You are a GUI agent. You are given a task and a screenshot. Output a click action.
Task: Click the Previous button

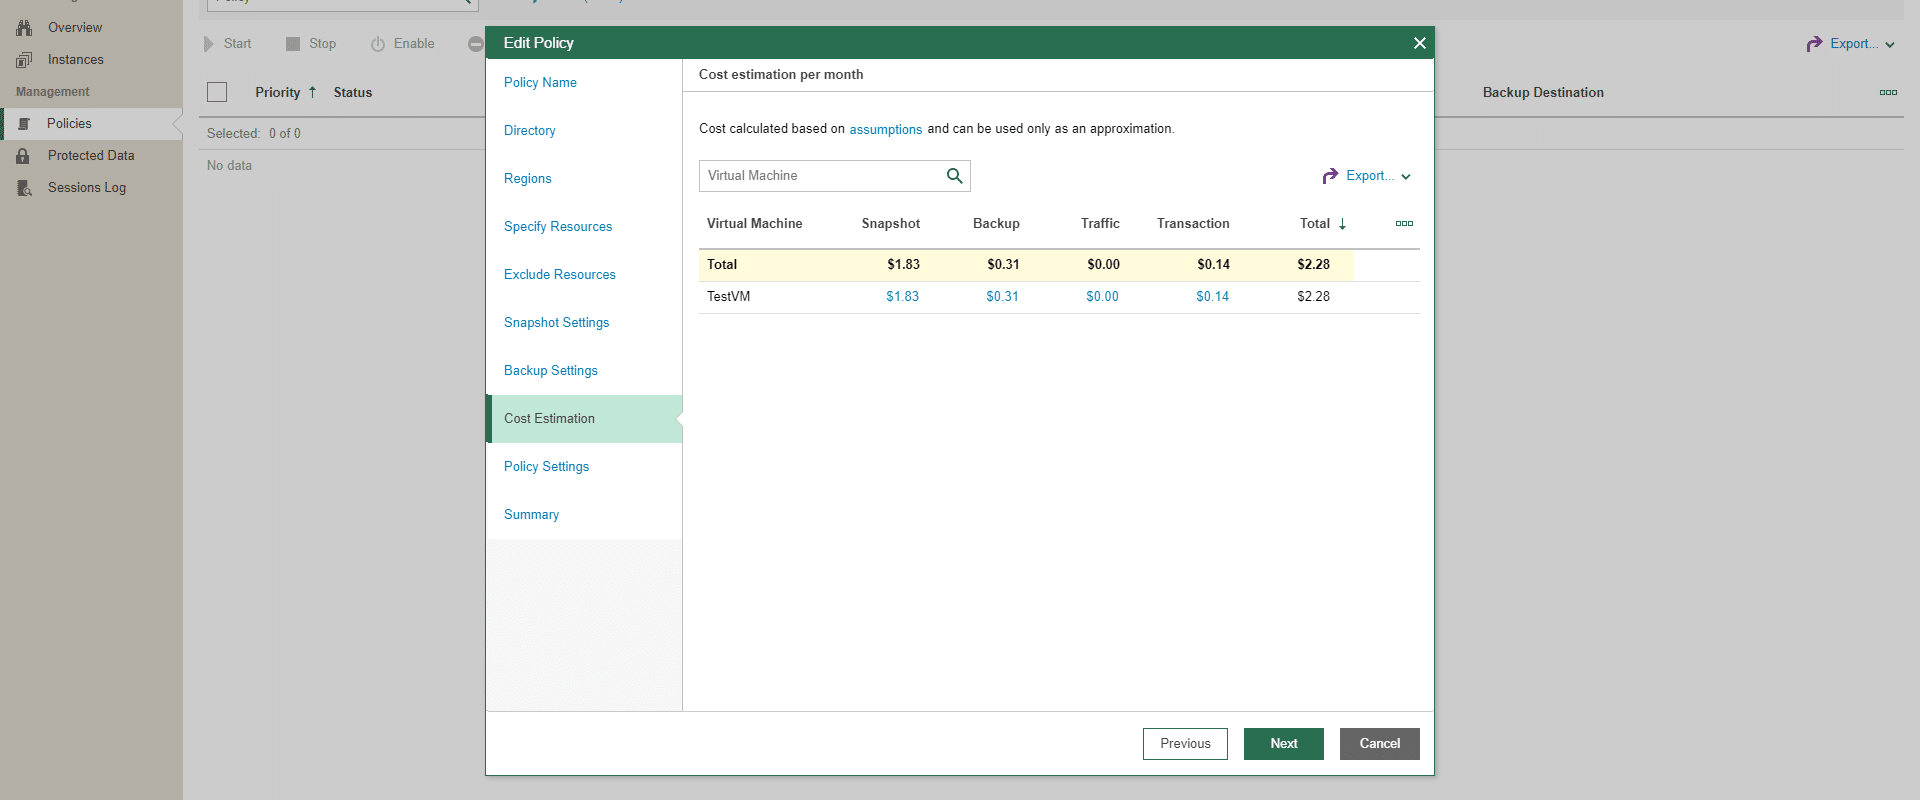point(1185,744)
